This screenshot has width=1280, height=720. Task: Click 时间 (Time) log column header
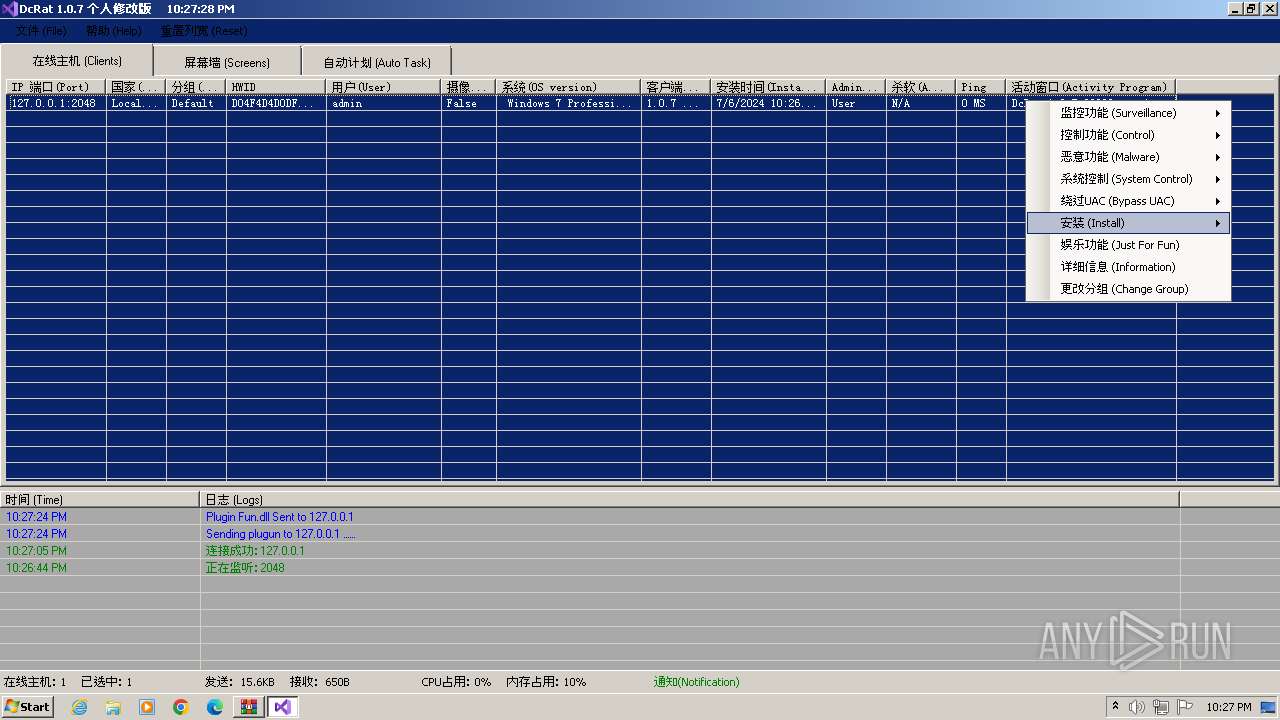coord(100,499)
